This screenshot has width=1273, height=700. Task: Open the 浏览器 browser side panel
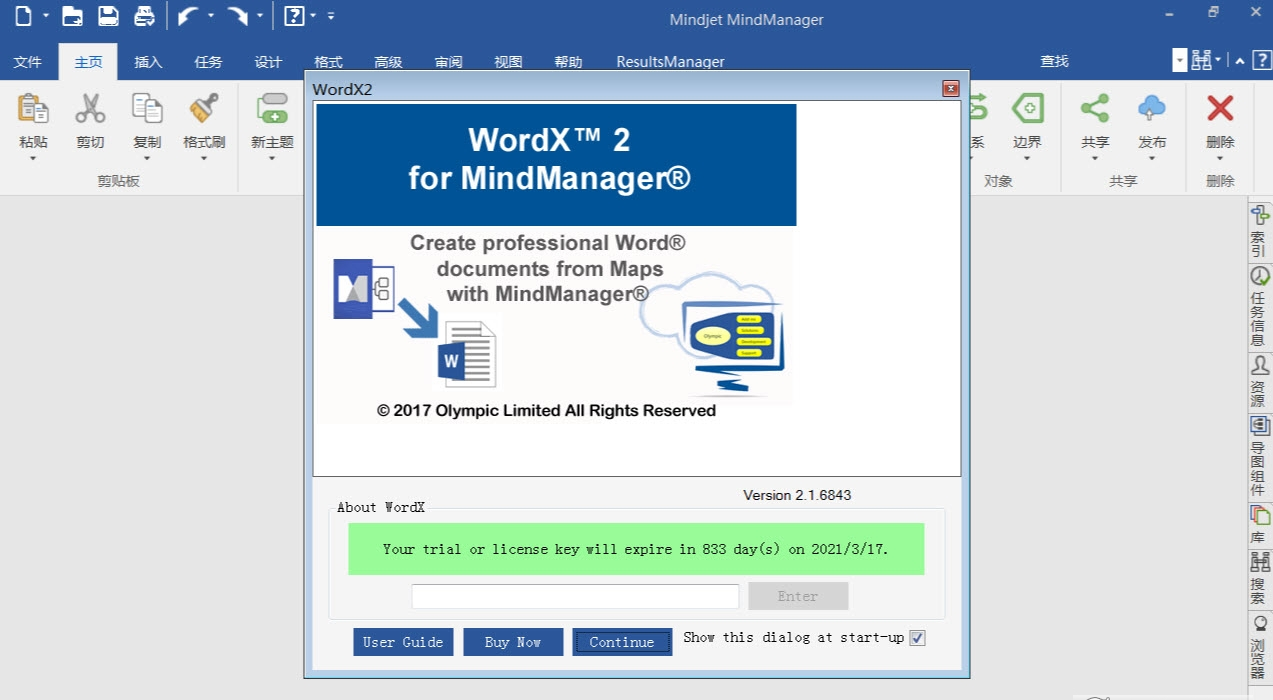click(x=1259, y=647)
